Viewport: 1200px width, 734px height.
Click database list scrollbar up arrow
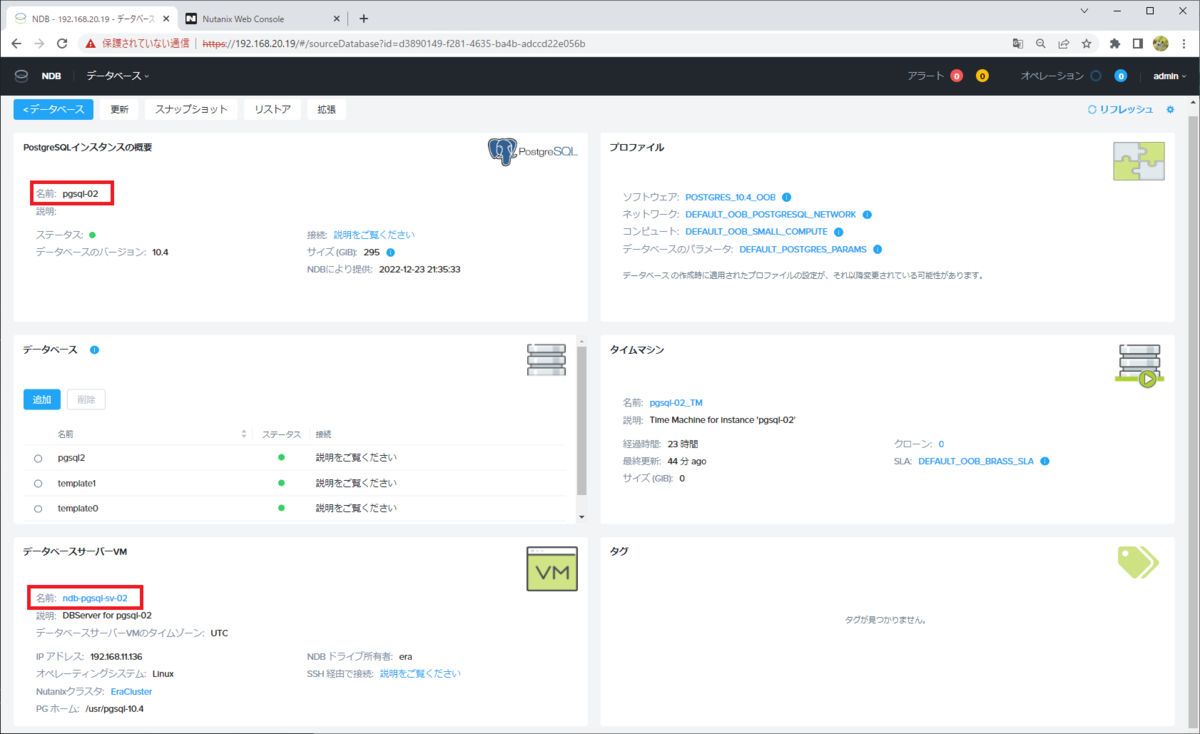[582, 340]
